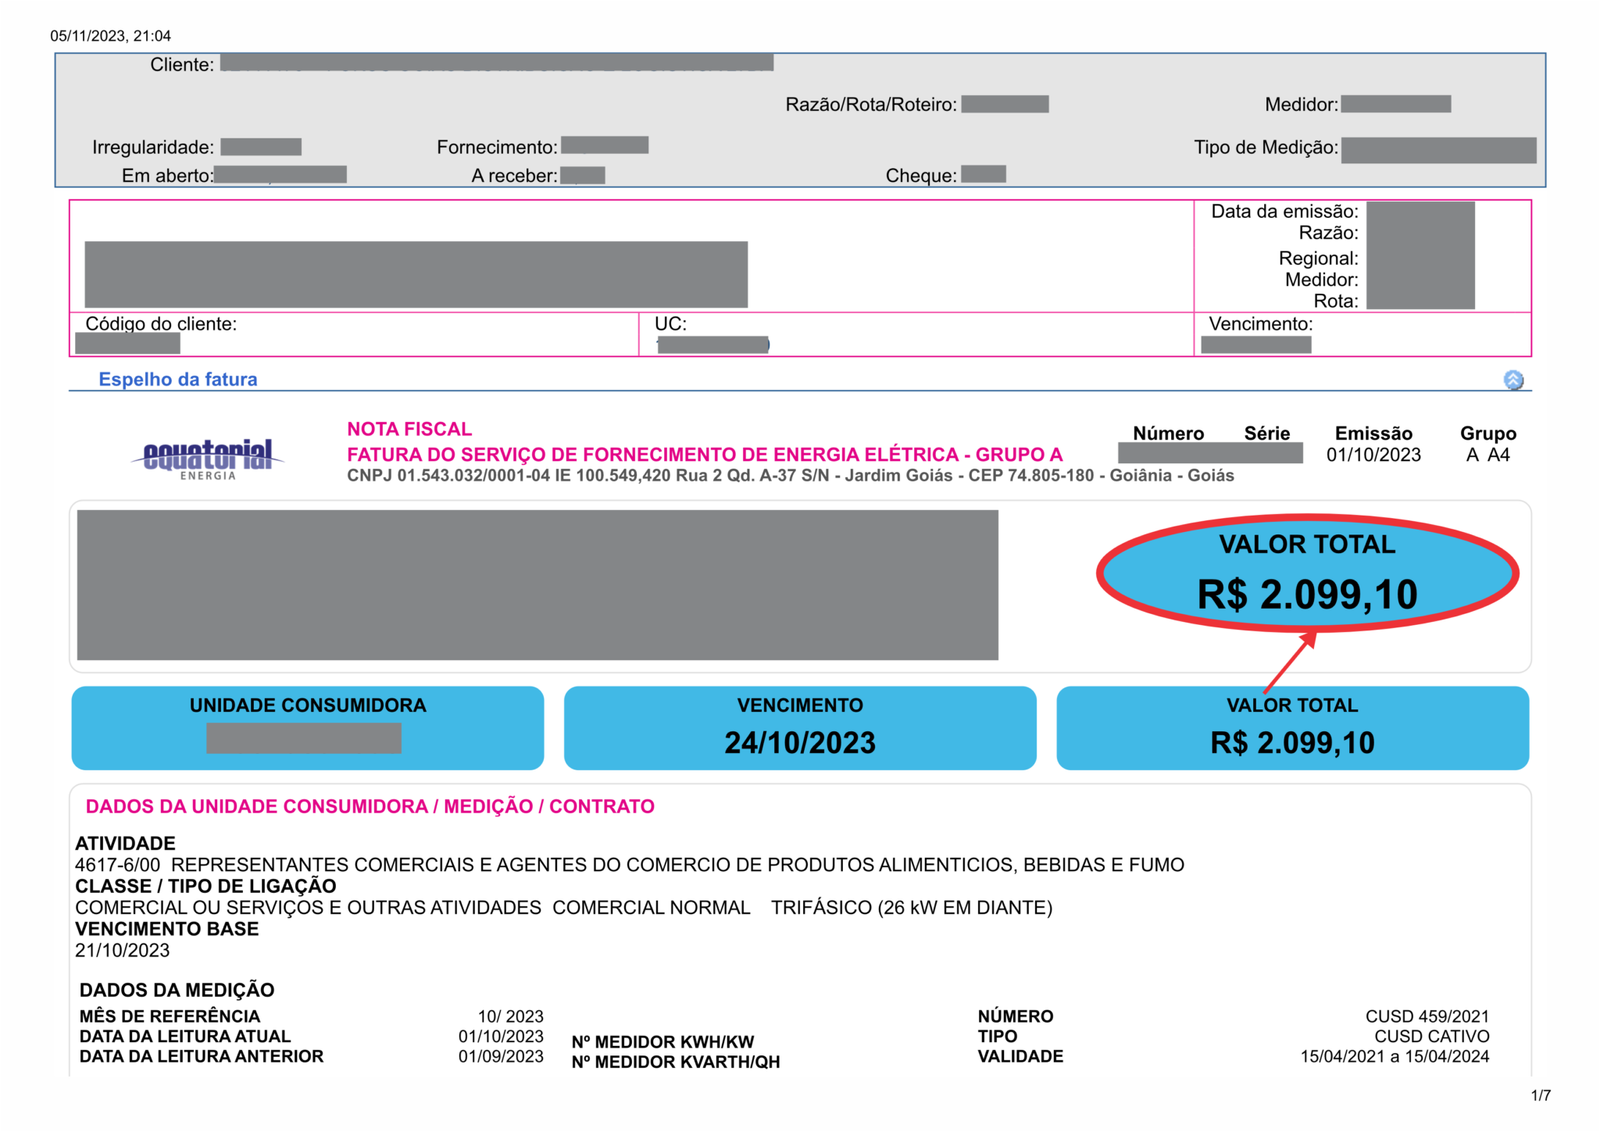
Task: Click the Nº MEDIDOR KVARTH/QH label
Action: 675,1062
